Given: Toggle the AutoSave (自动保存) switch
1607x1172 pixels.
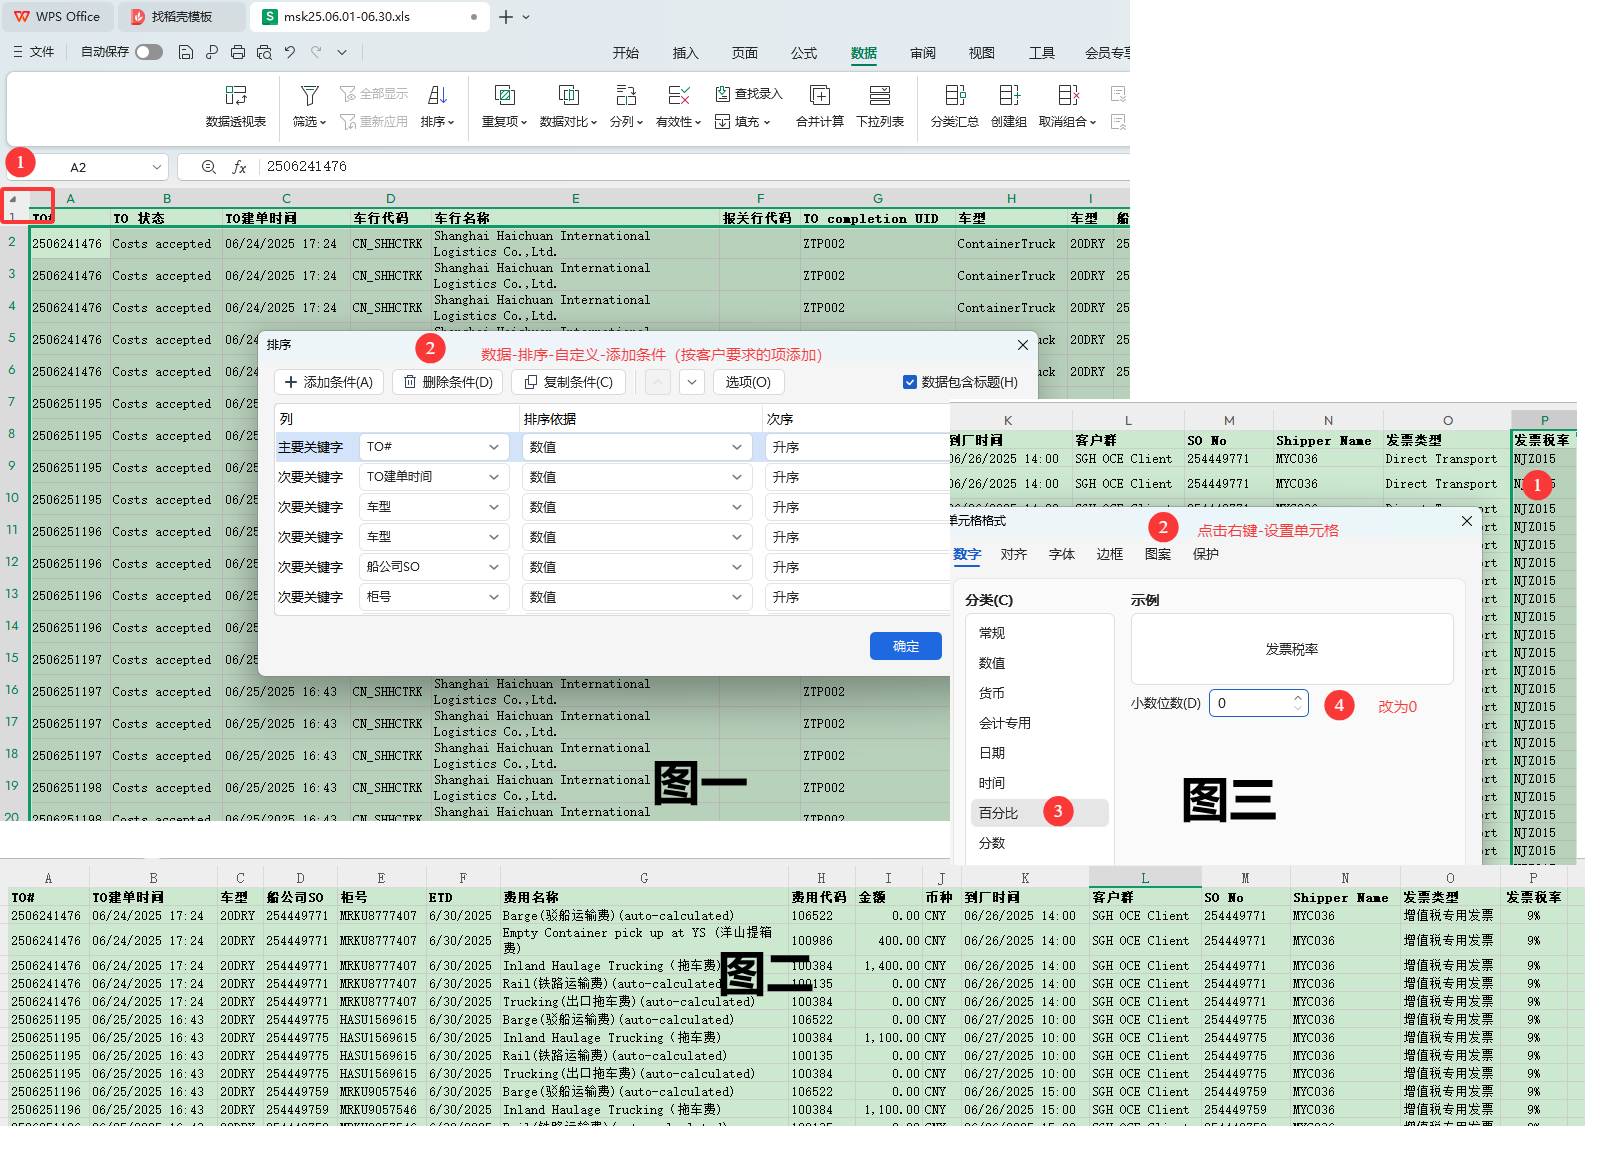Looking at the screenshot, I should [x=149, y=52].
